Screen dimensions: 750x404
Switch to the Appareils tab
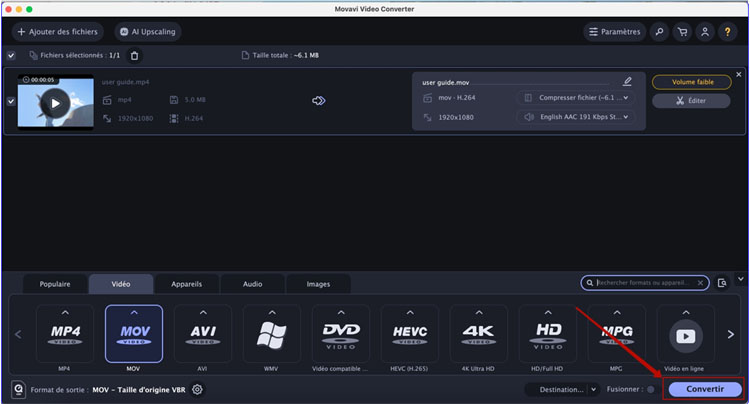point(186,284)
